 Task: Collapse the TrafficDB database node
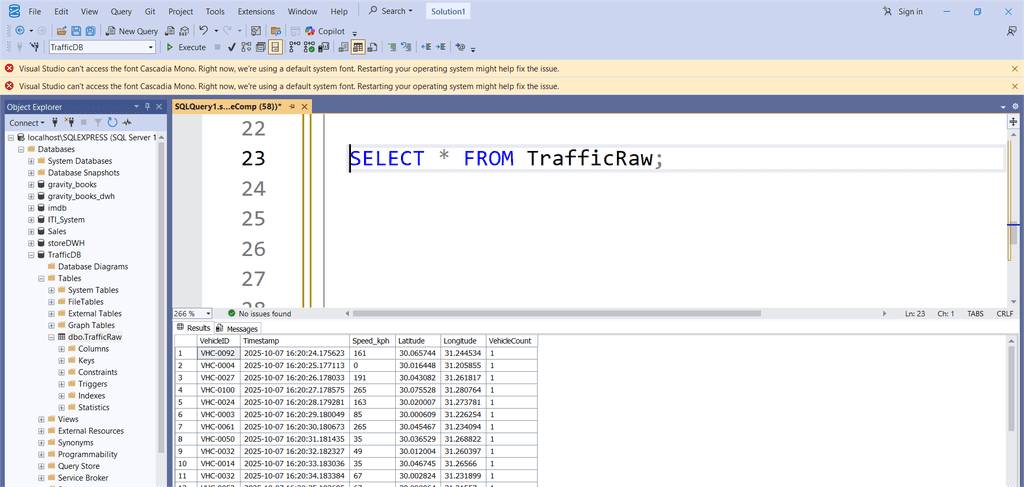(x=31, y=255)
